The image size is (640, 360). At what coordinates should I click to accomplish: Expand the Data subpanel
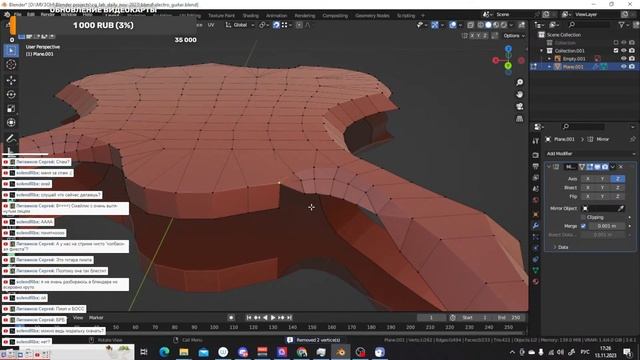555,247
